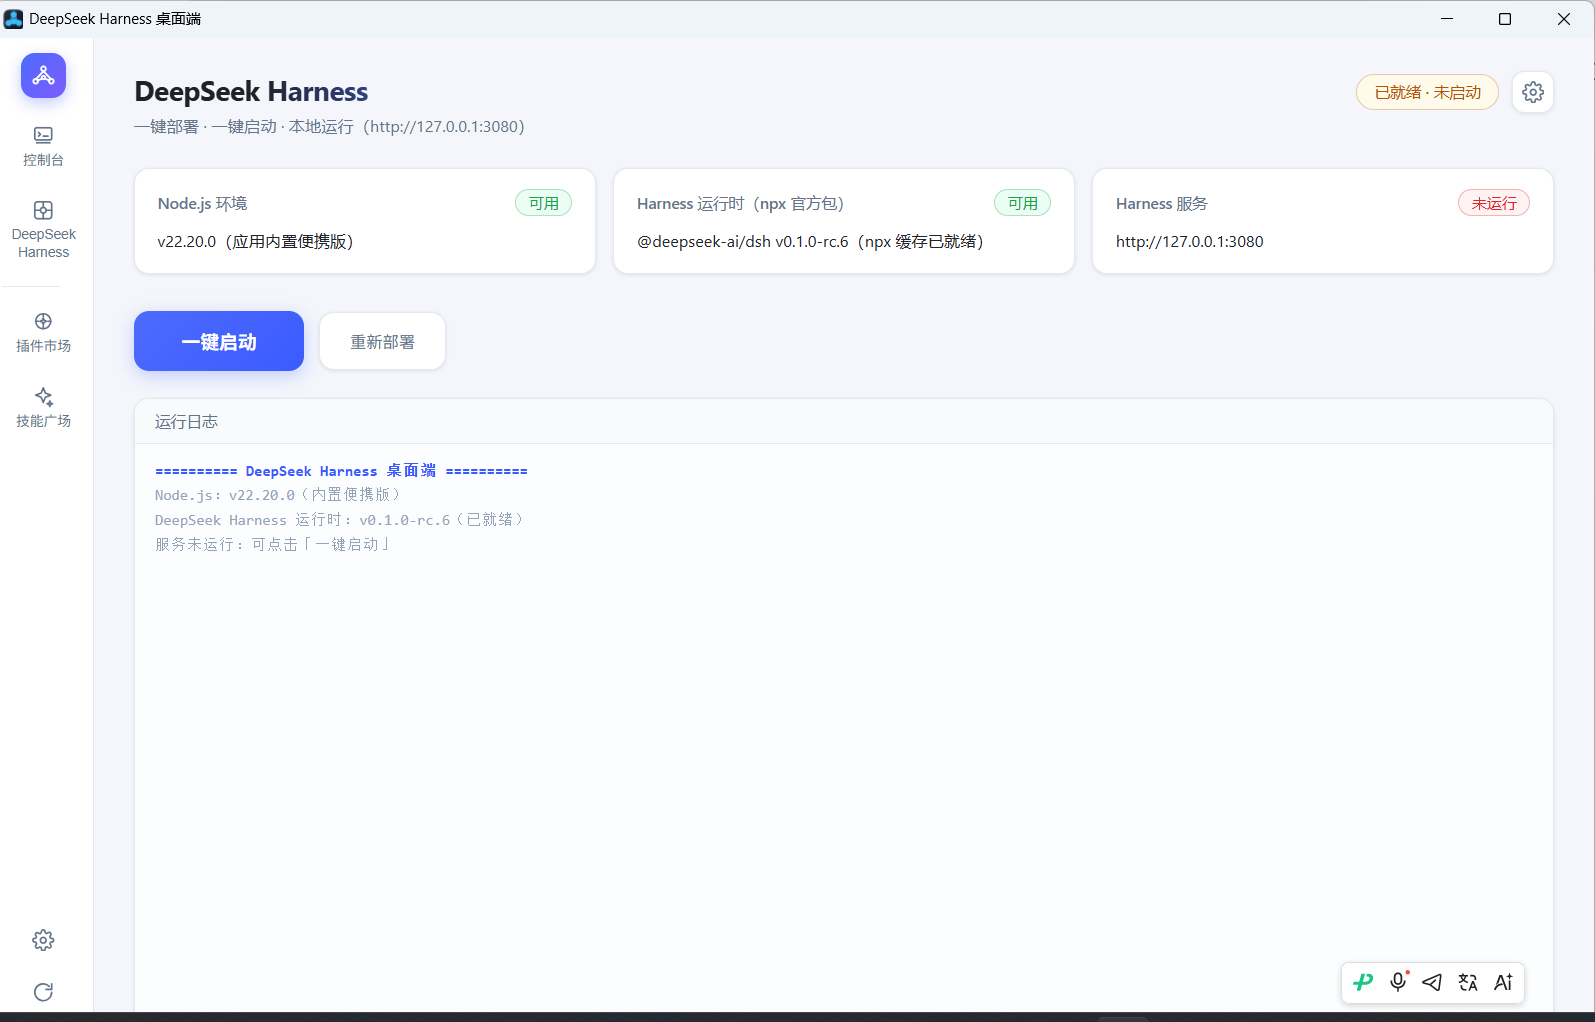The height and width of the screenshot is (1022, 1595).
Task: Click log line Node.js: v22.20.0
Action: point(278,495)
